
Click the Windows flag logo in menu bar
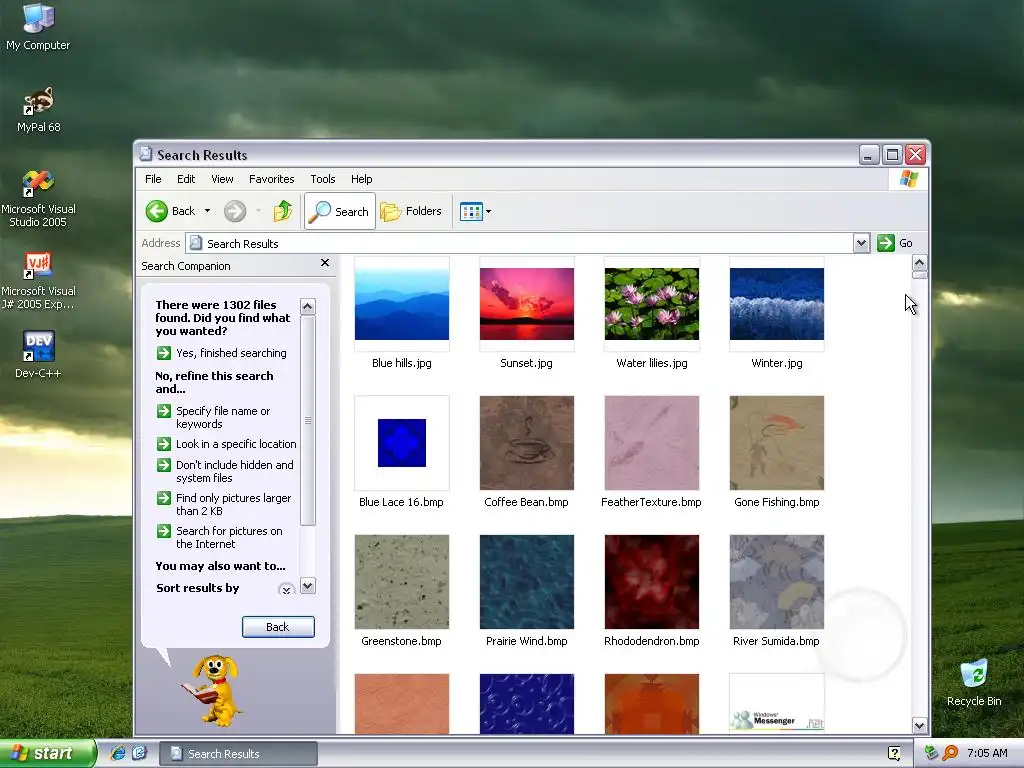tap(908, 178)
